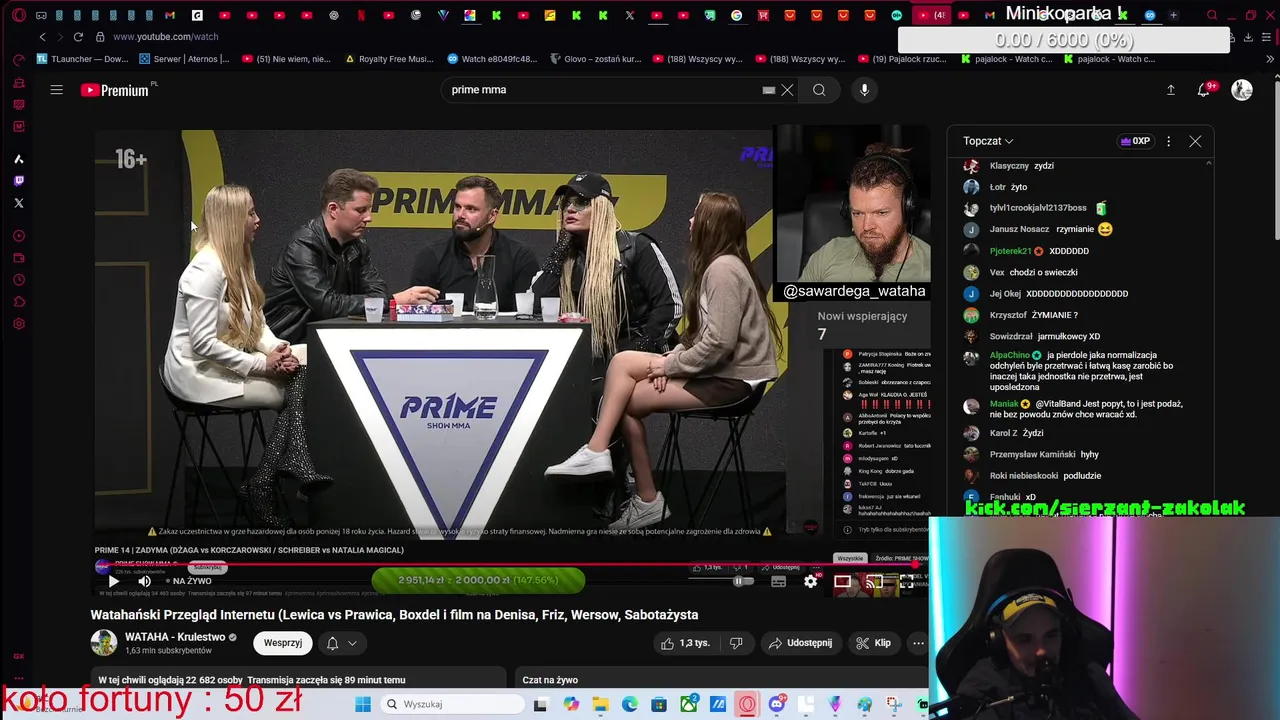Click the 0XP channel points badge

click(1135, 141)
